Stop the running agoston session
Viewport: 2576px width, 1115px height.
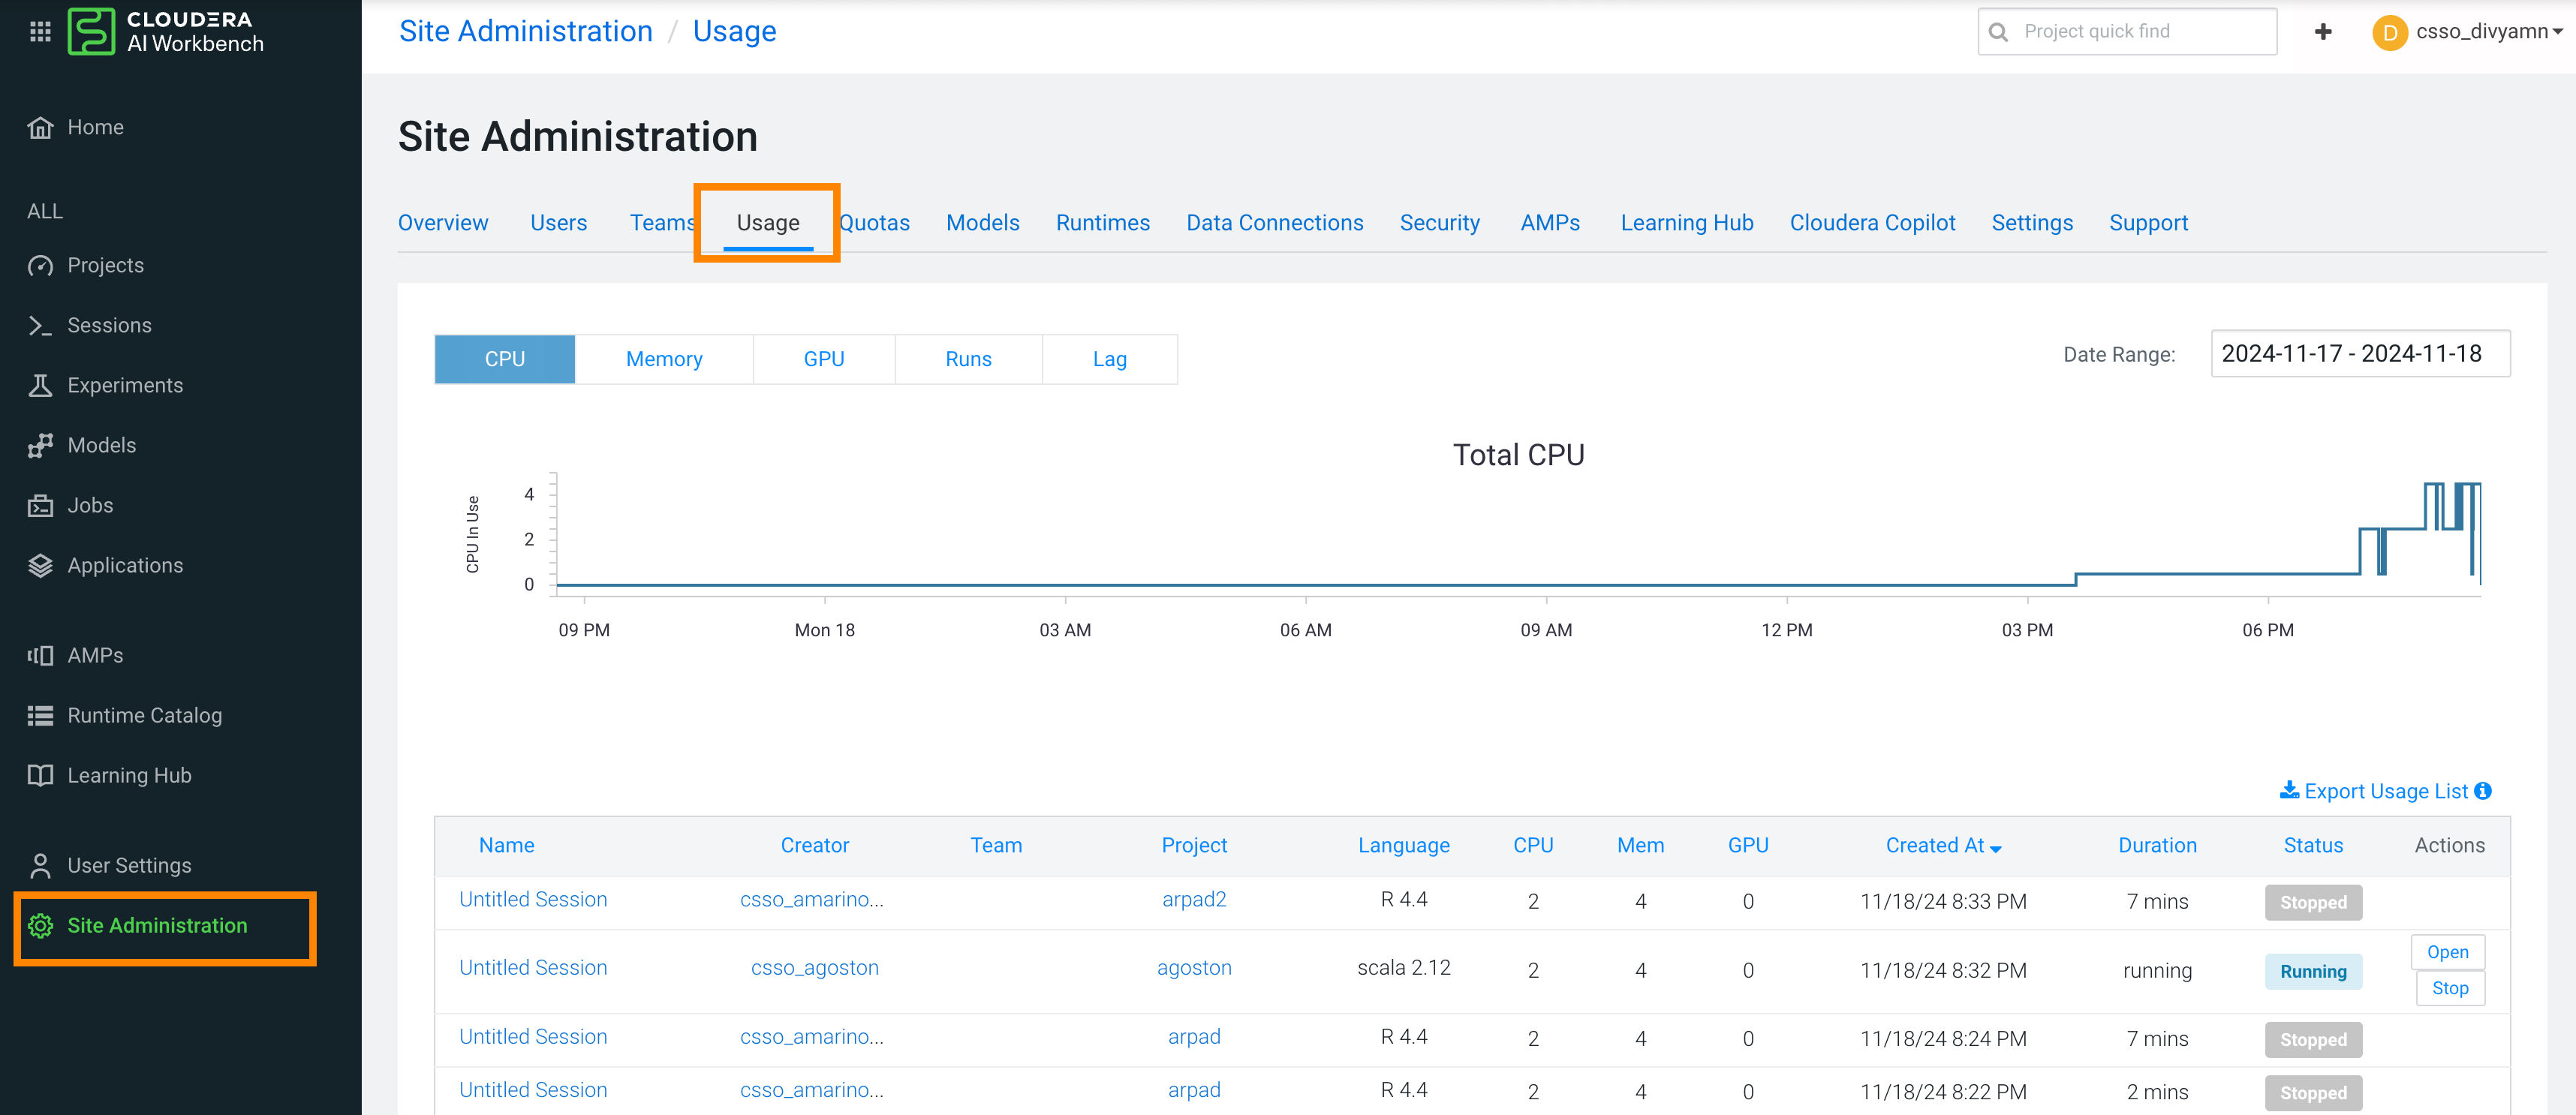click(2449, 988)
